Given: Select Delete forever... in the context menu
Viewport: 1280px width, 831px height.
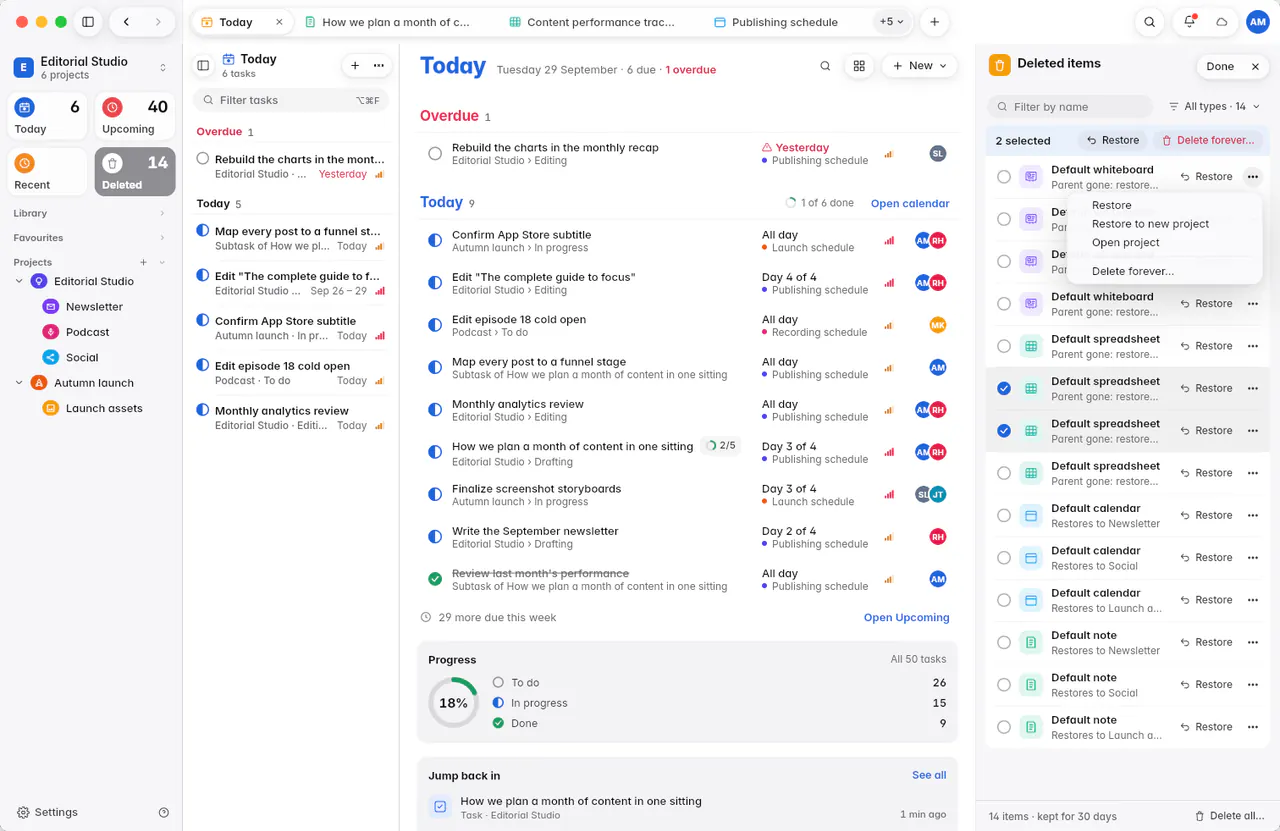Looking at the screenshot, I should tap(1133, 271).
